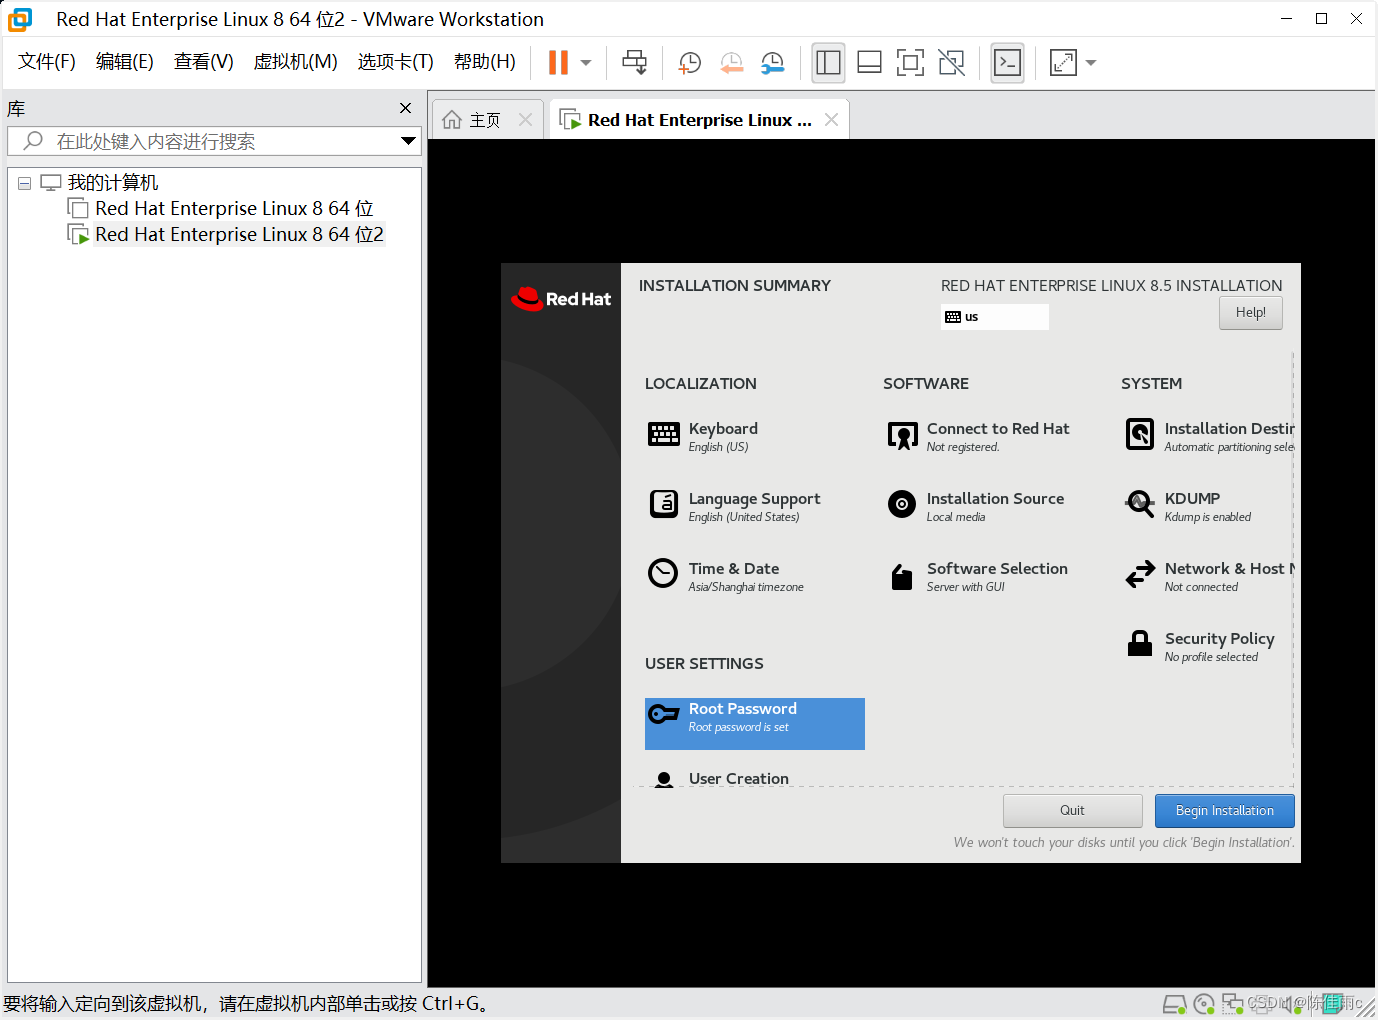Click the revert to snapshot icon
1378x1020 pixels.
point(731,62)
